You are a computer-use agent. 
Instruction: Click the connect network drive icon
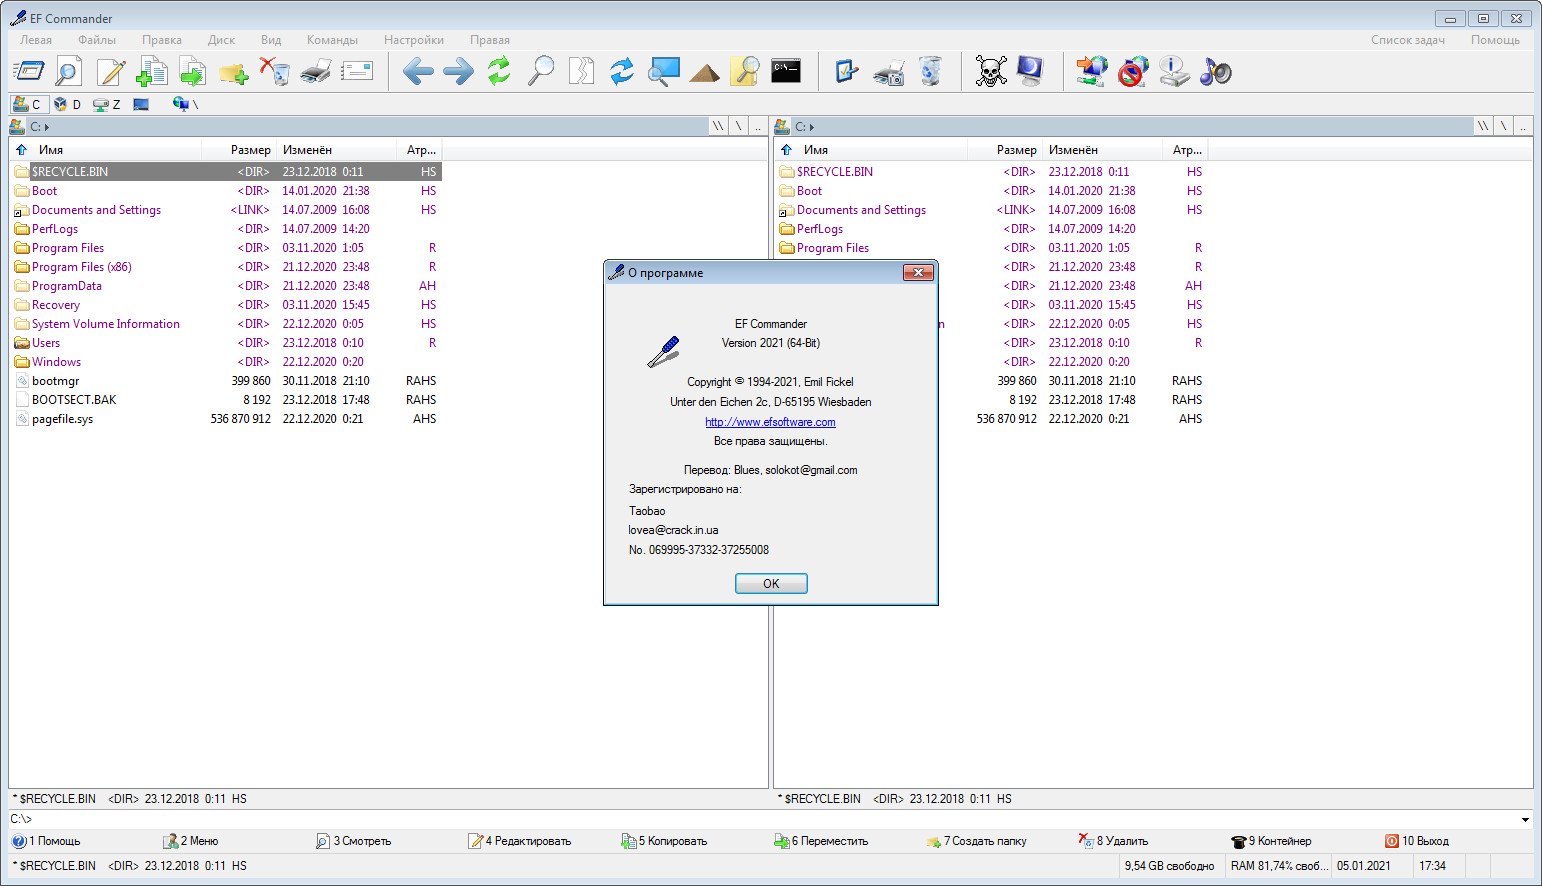[1091, 71]
